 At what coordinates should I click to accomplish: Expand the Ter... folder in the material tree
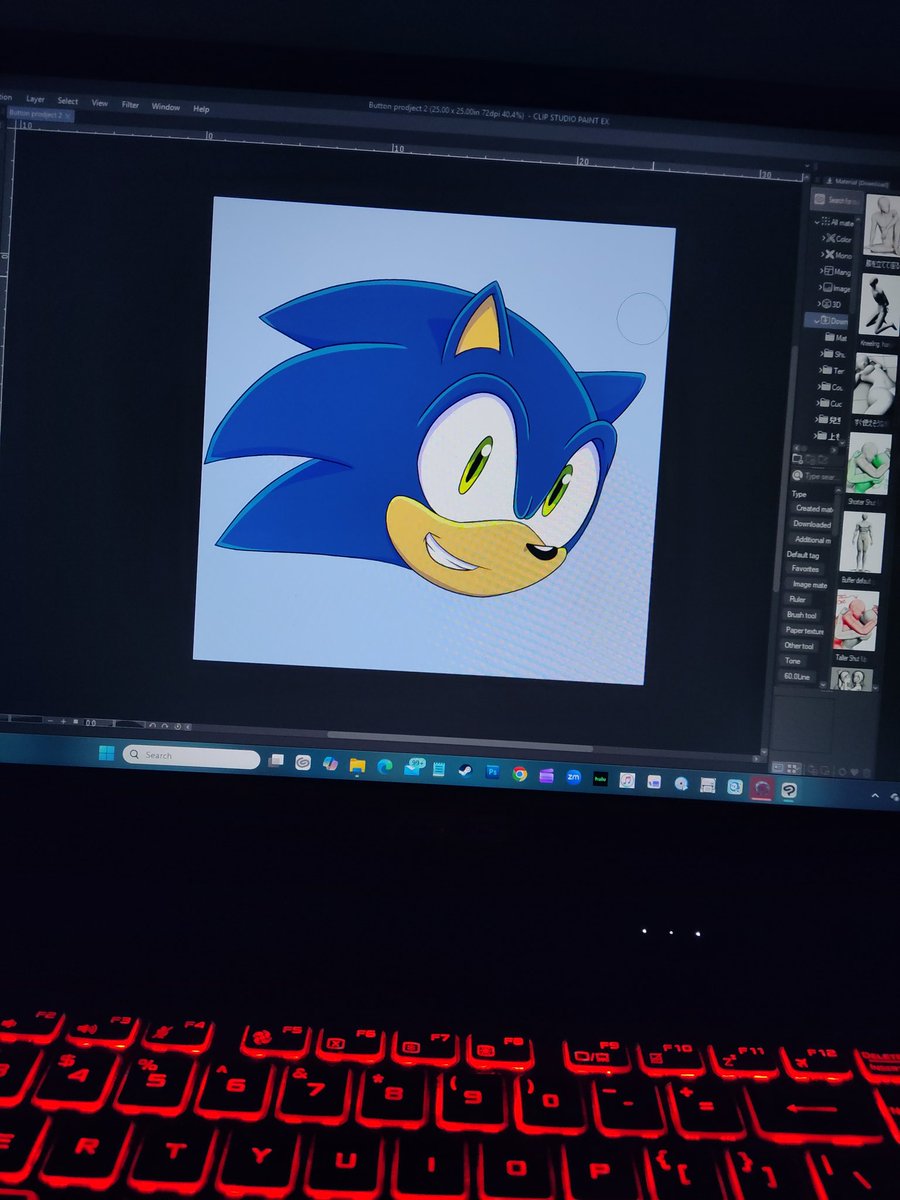point(821,370)
